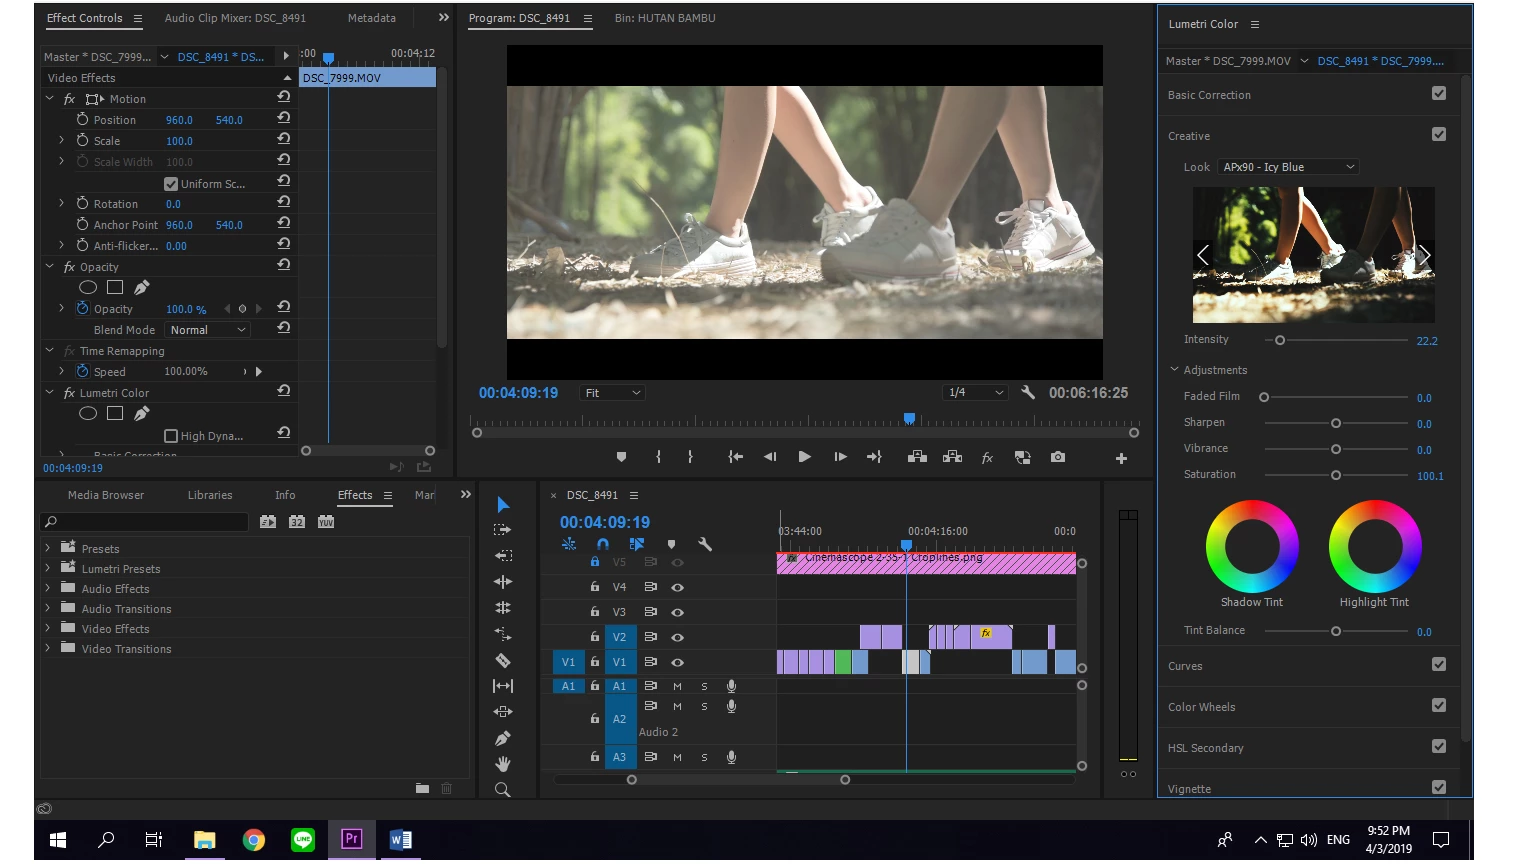Hide track V2 with the eye icon
The image size is (1536, 864).
[678, 637]
